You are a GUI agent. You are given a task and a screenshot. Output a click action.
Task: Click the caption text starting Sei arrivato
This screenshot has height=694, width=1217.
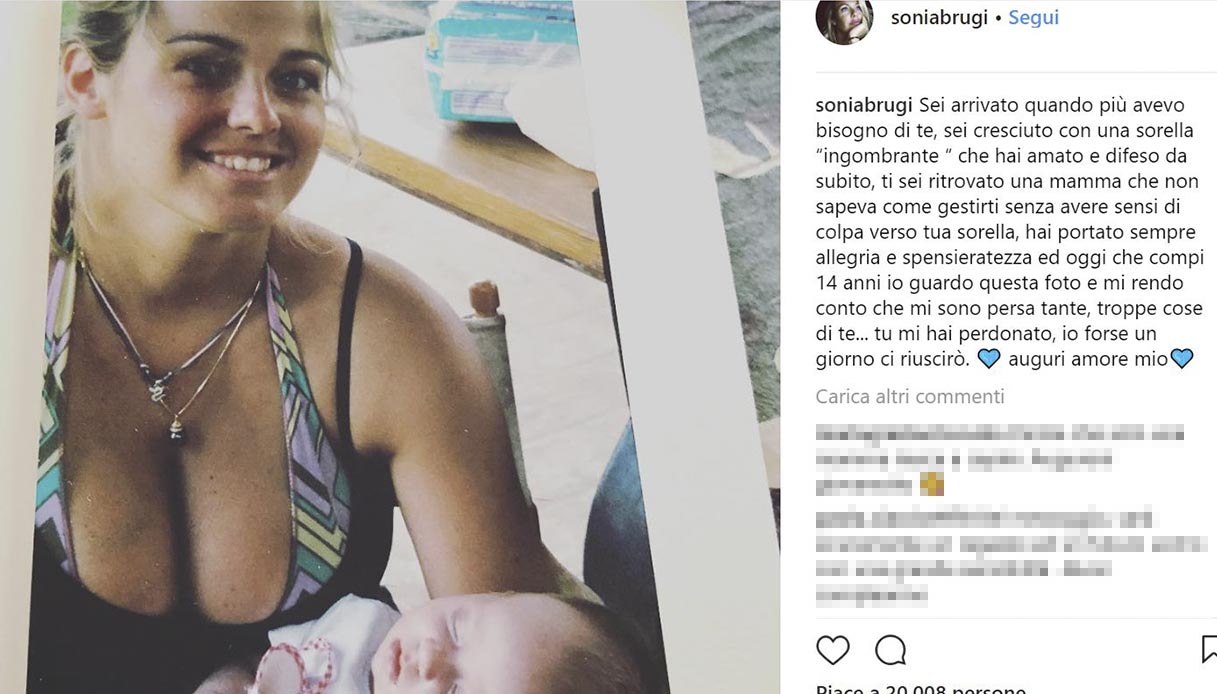tap(1005, 231)
